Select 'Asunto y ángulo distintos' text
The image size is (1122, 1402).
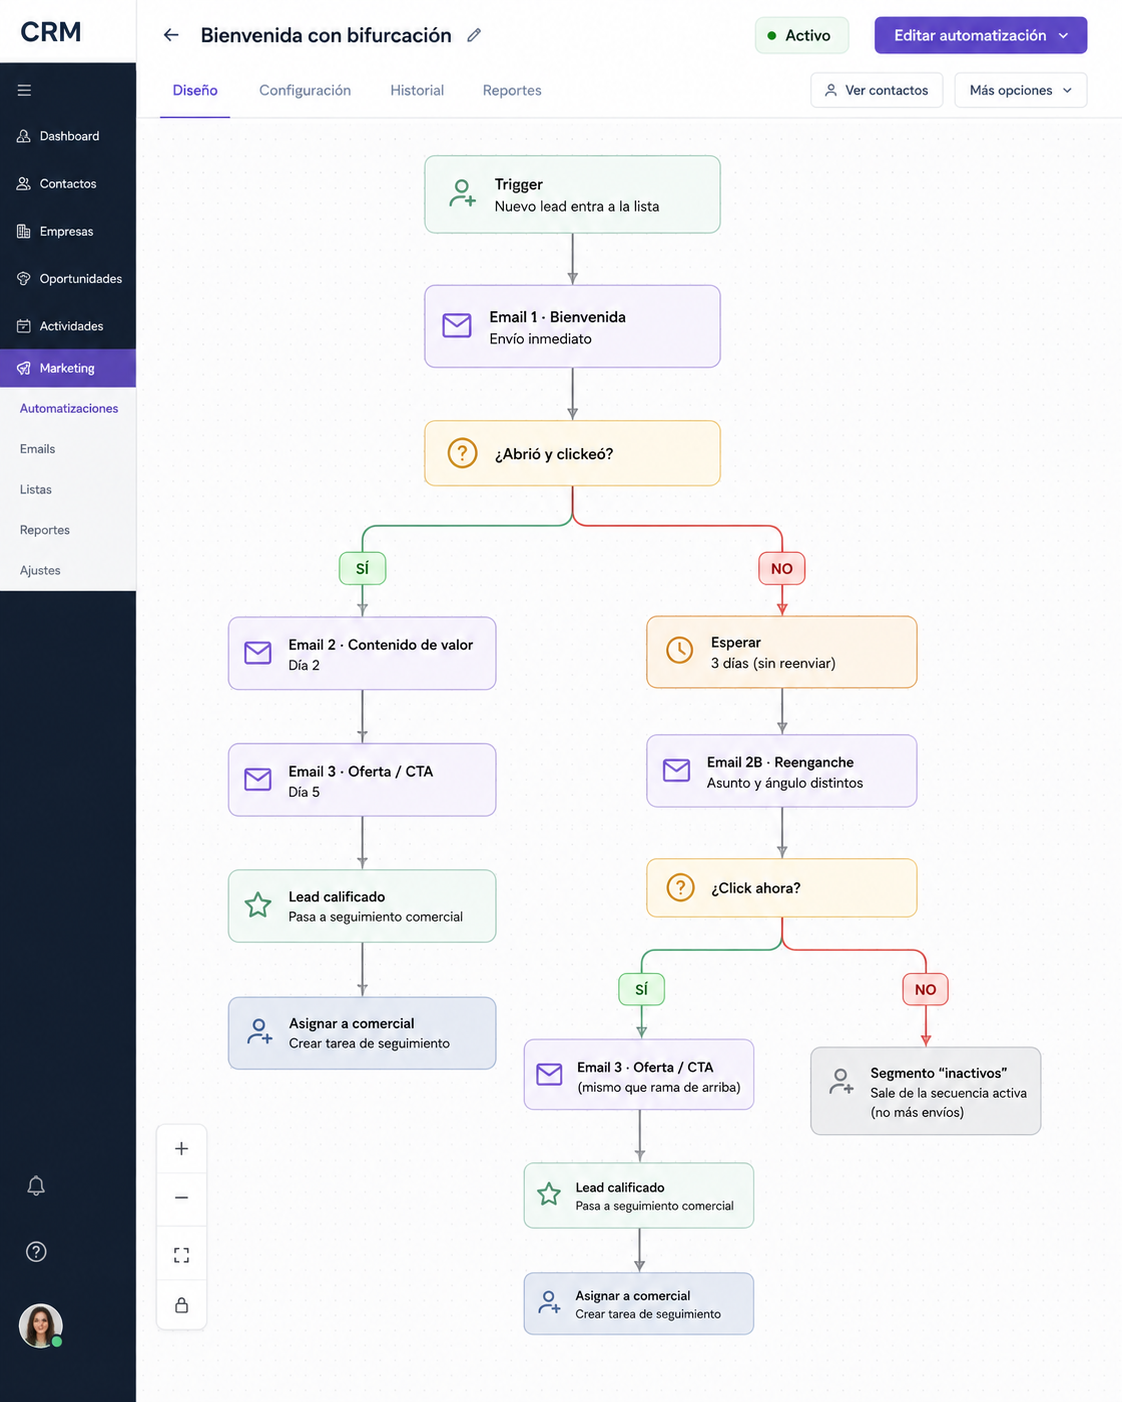785,783
